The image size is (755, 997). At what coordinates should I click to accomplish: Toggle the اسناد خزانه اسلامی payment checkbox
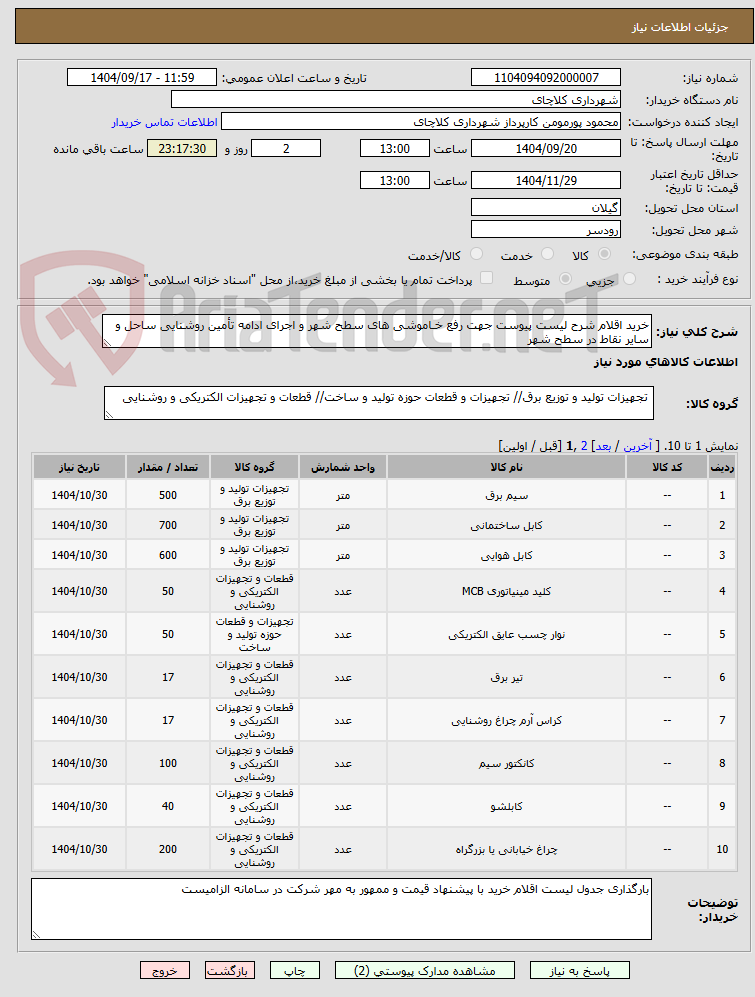coord(486,278)
